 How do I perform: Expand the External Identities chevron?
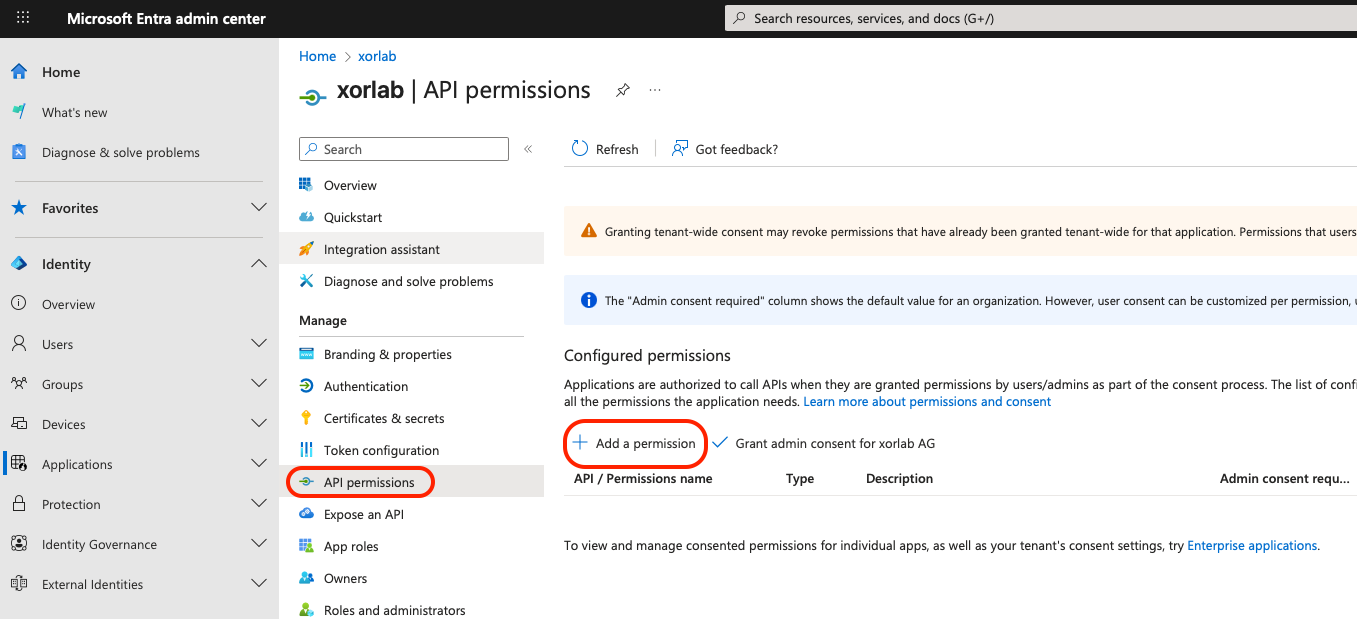click(x=258, y=584)
